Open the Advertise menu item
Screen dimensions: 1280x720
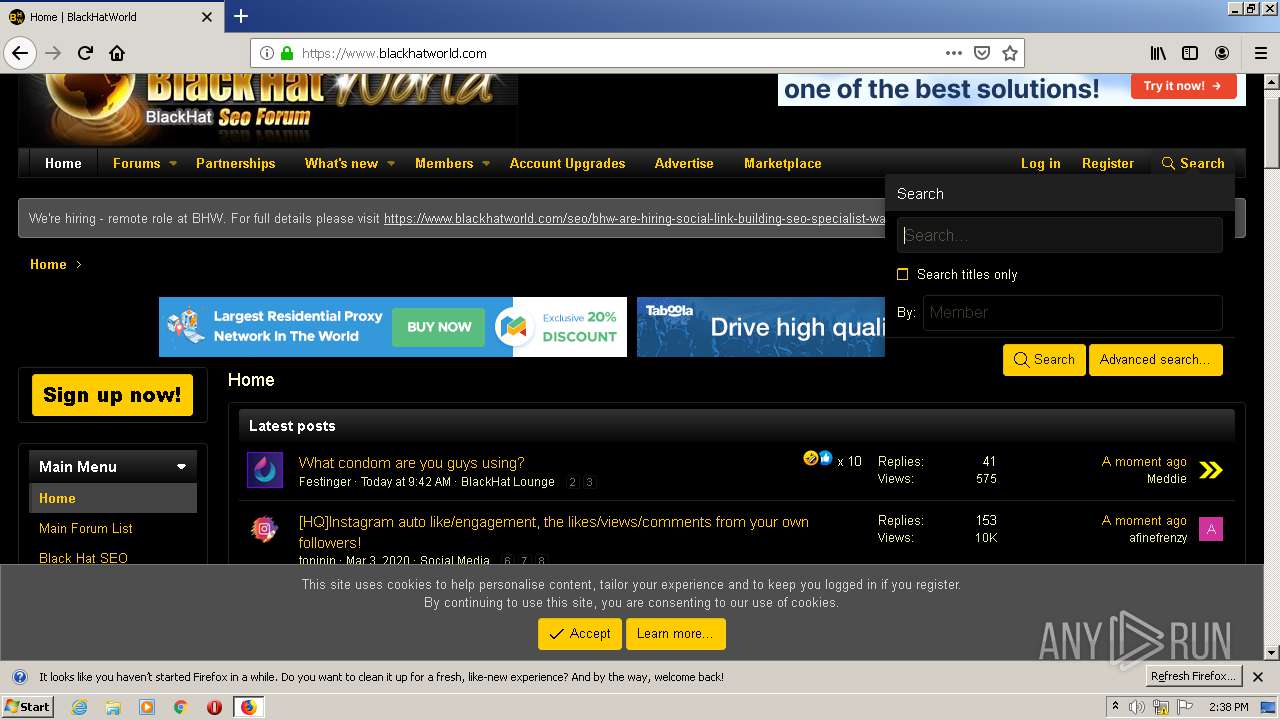pyautogui.click(x=684, y=163)
